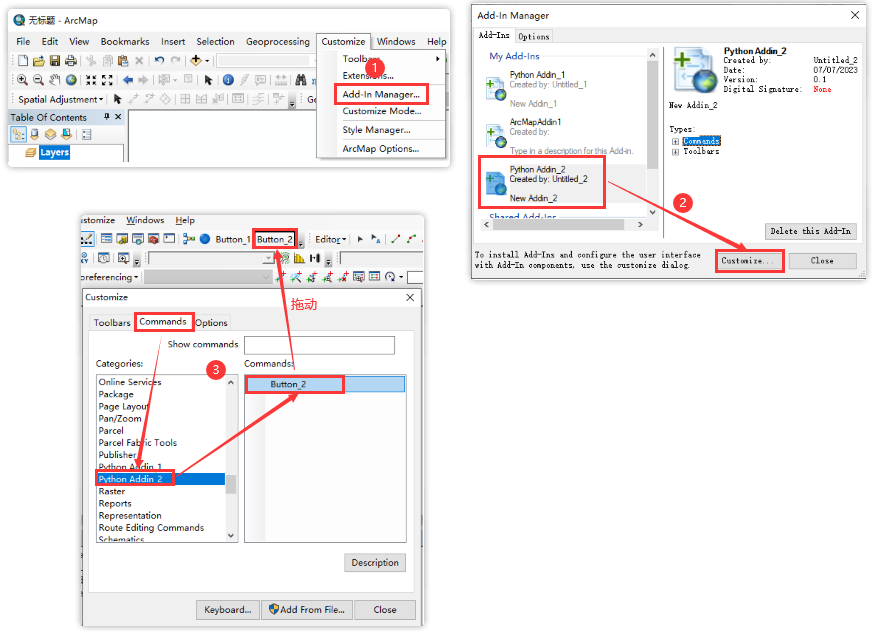Click Button_2 on the toolbar
872x631 pixels.
click(x=275, y=239)
